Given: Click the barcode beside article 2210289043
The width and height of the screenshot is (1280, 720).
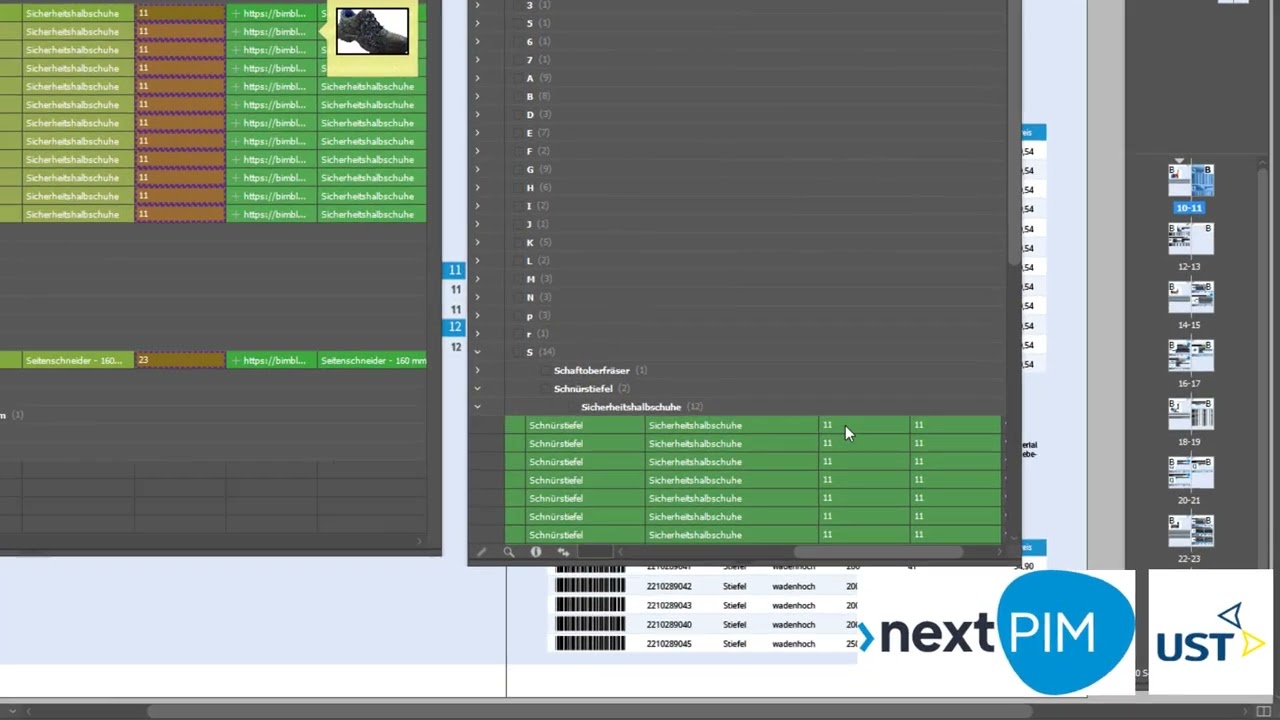Looking at the screenshot, I should [590, 606].
